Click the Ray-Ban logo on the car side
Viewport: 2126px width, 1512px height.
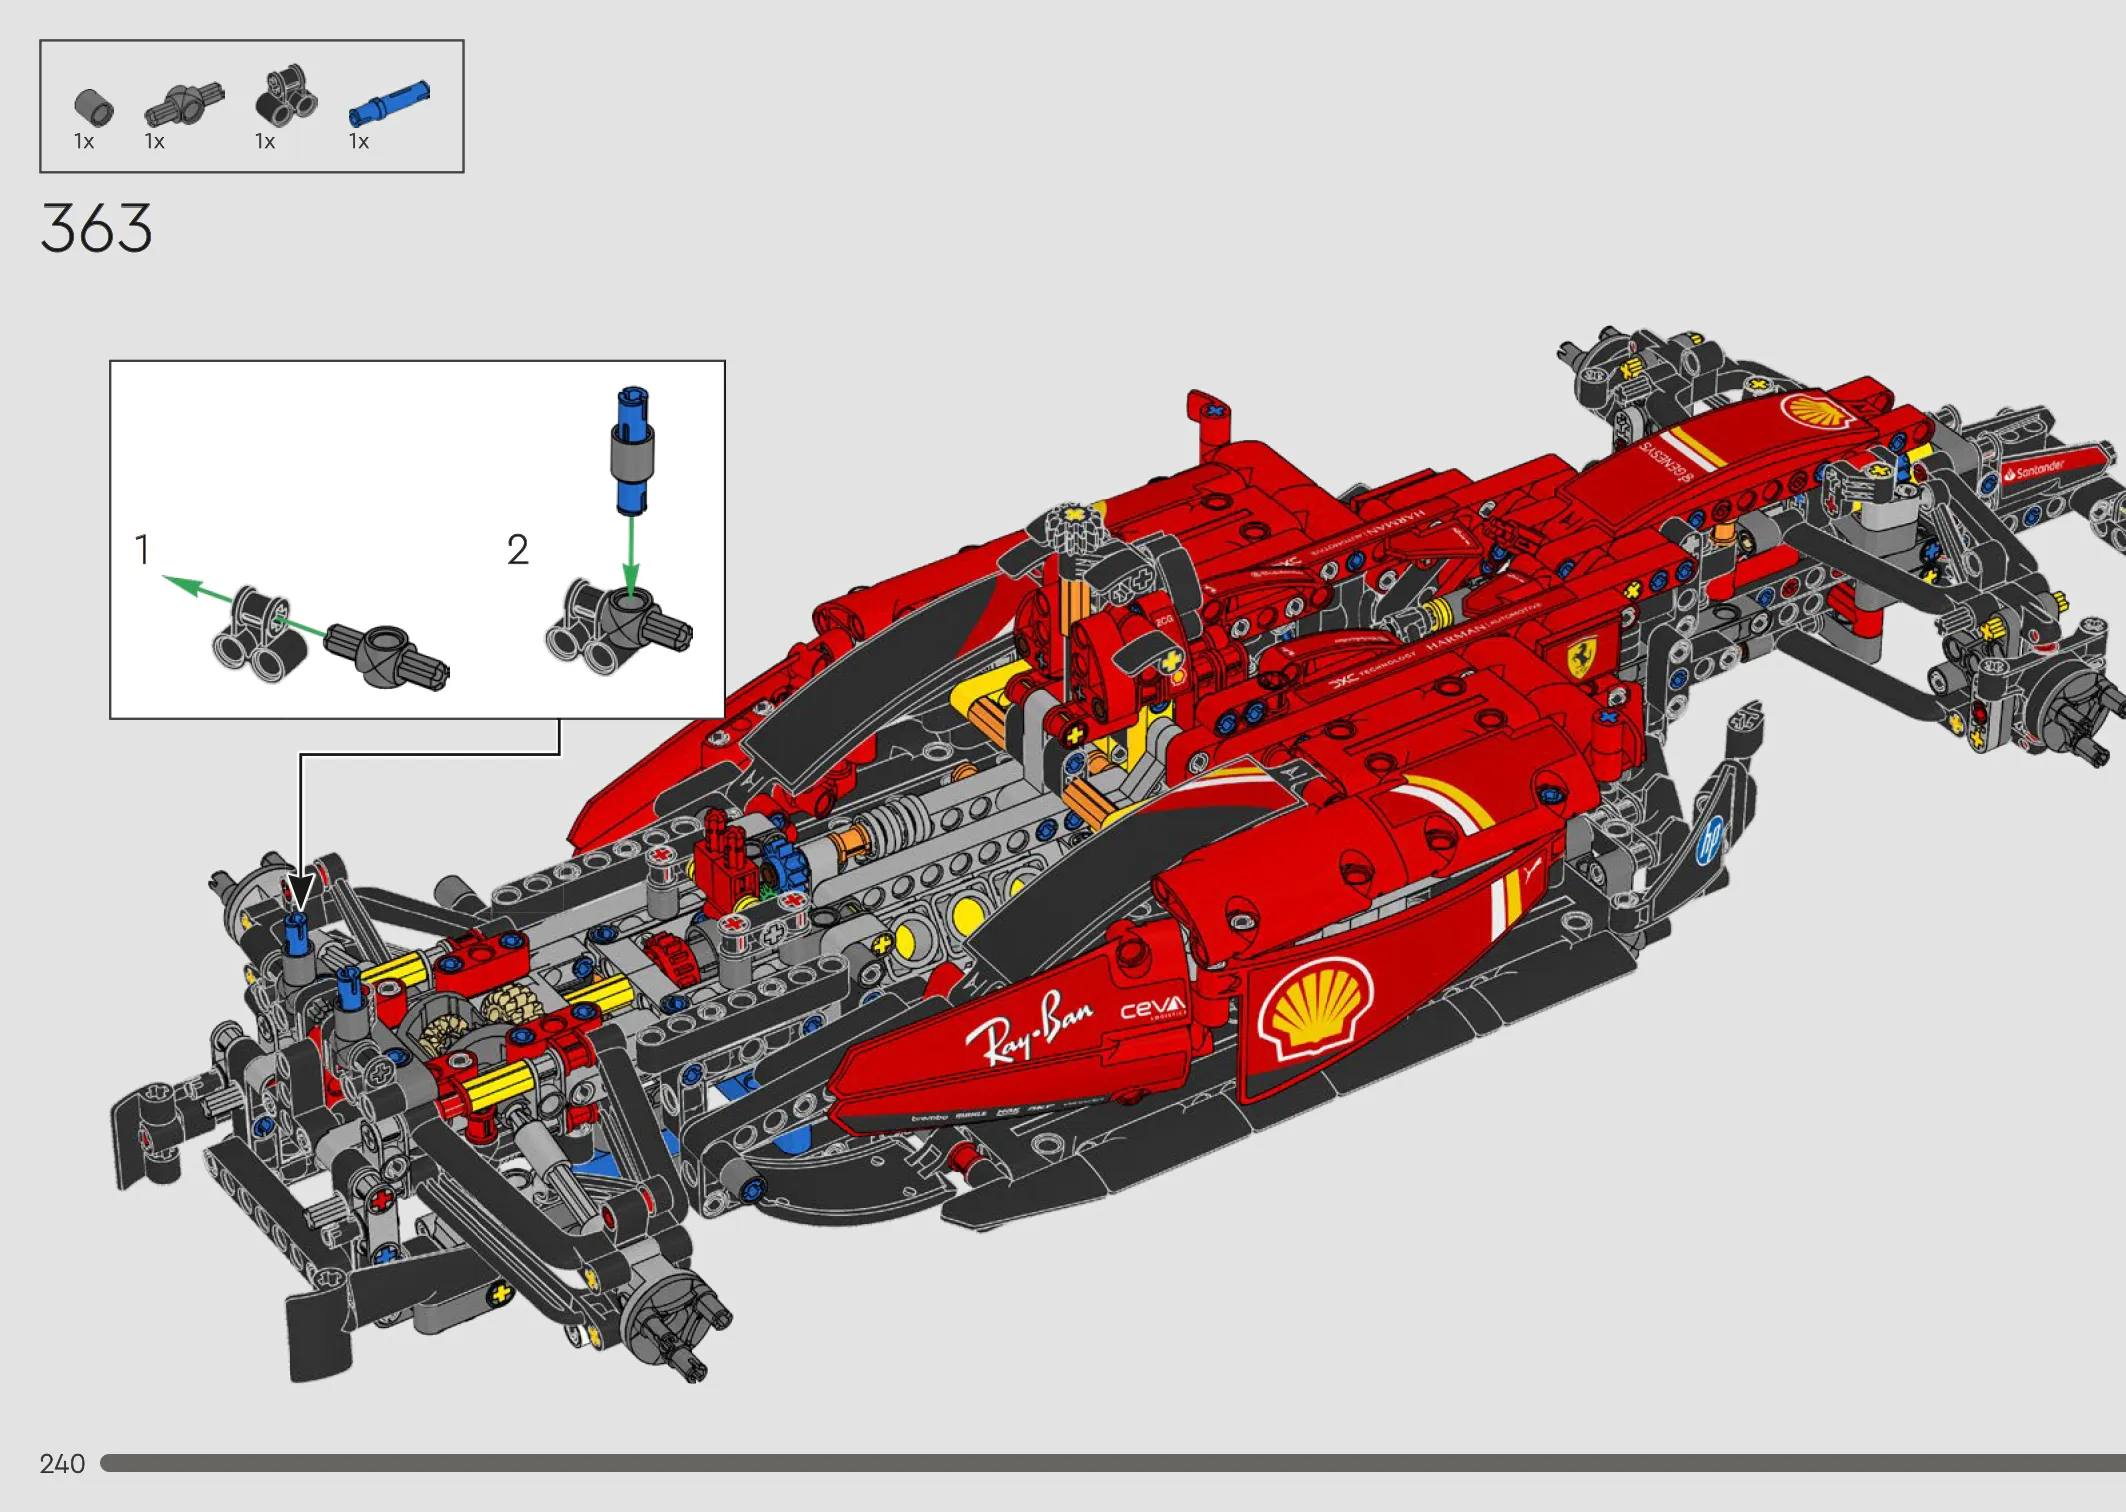tap(1029, 1028)
